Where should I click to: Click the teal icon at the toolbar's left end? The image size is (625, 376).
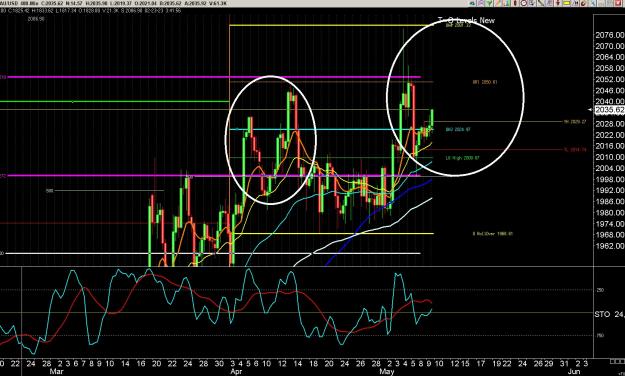click(x=472, y=3)
